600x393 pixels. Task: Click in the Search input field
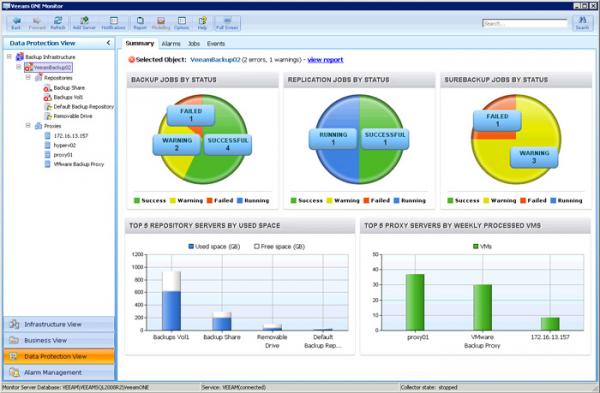525,23
